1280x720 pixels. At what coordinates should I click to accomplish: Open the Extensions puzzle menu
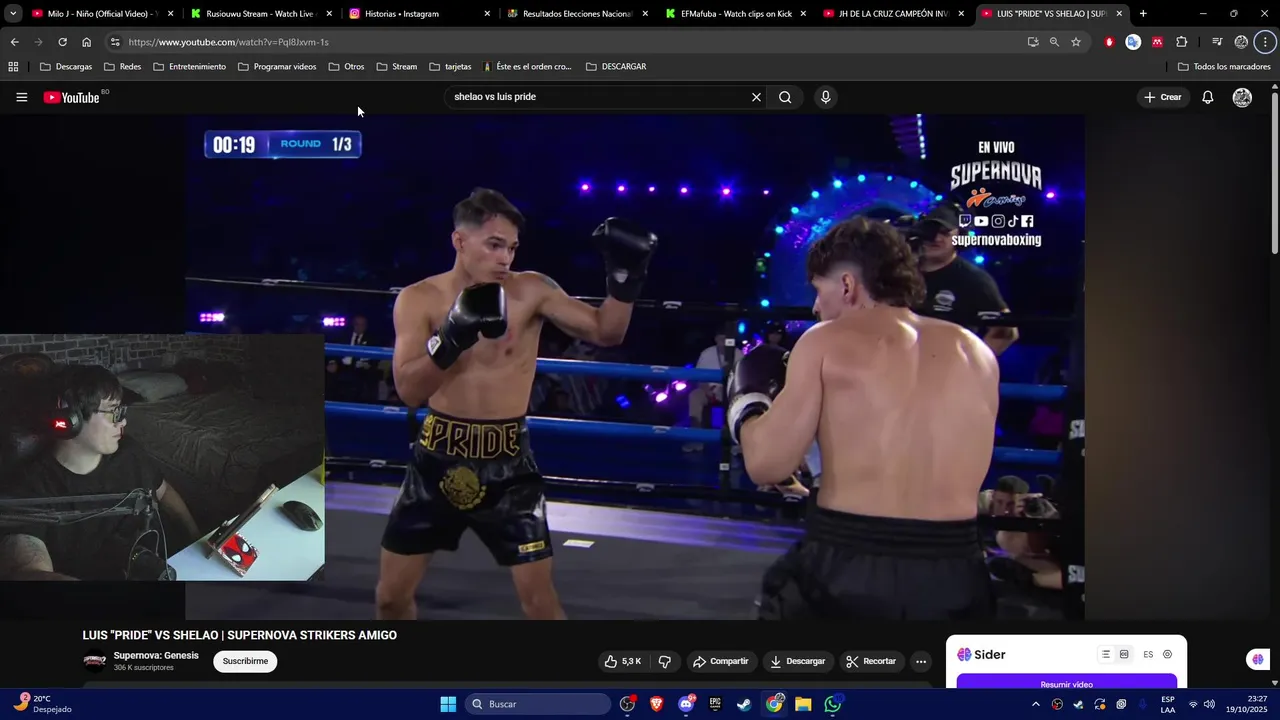point(1182,42)
